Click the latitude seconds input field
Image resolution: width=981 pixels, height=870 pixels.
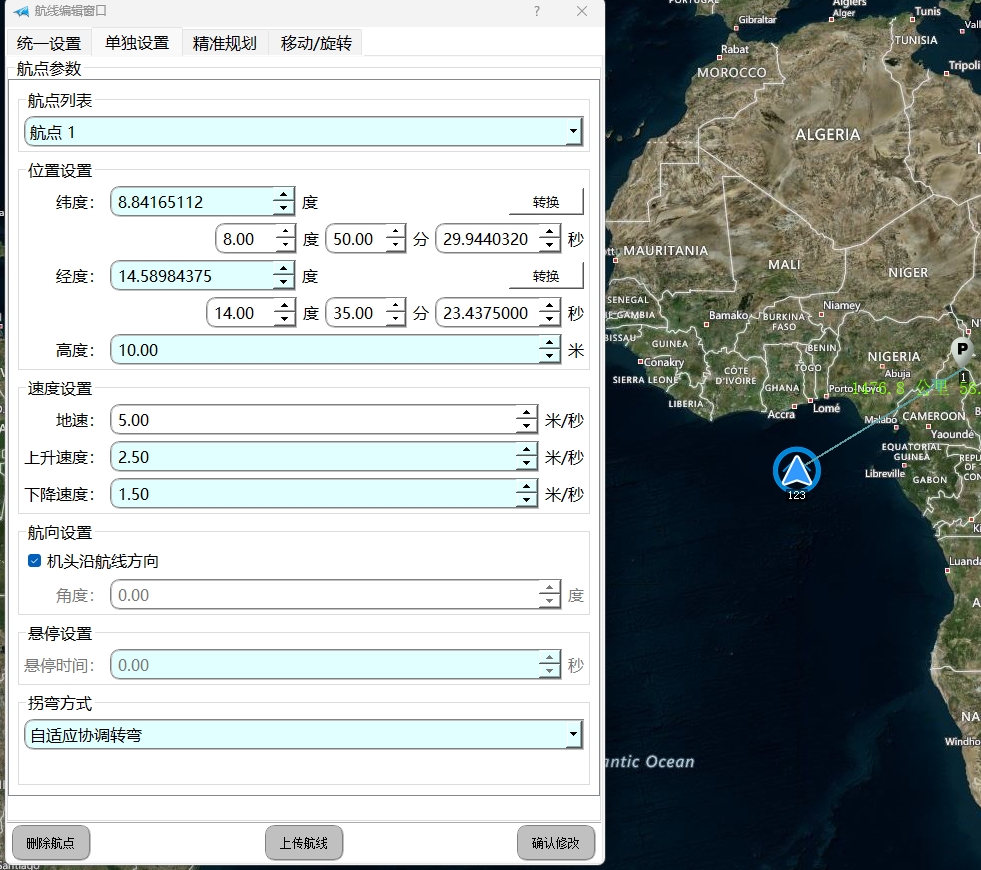487,239
